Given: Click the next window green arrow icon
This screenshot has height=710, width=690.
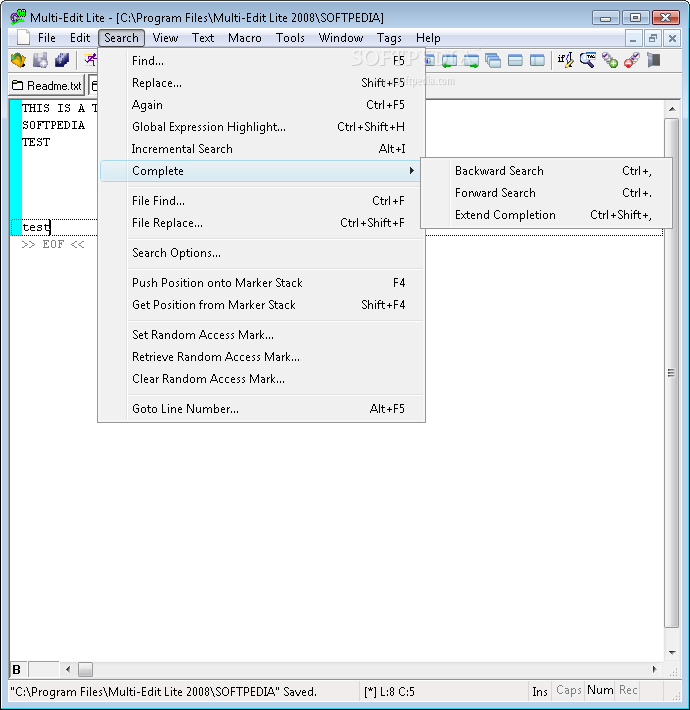Looking at the screenshot, I should (x=471, y=60).
